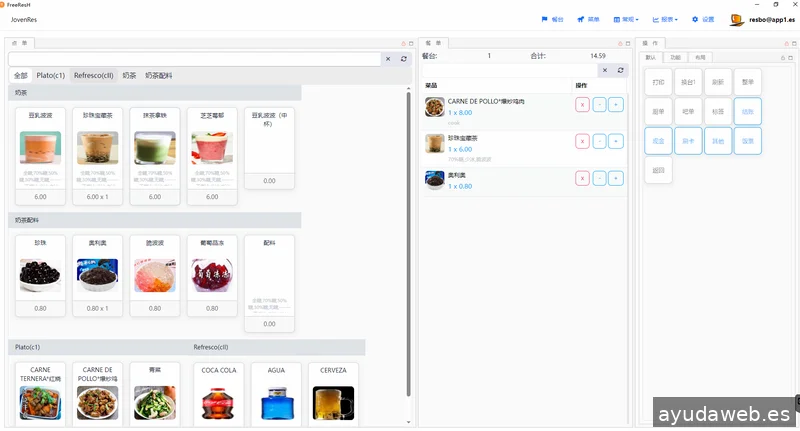The width and height of the screenshot is (800, 431).
Task: Clear the product search field with X
Action: pyautogui.click(x=388, y=59)
